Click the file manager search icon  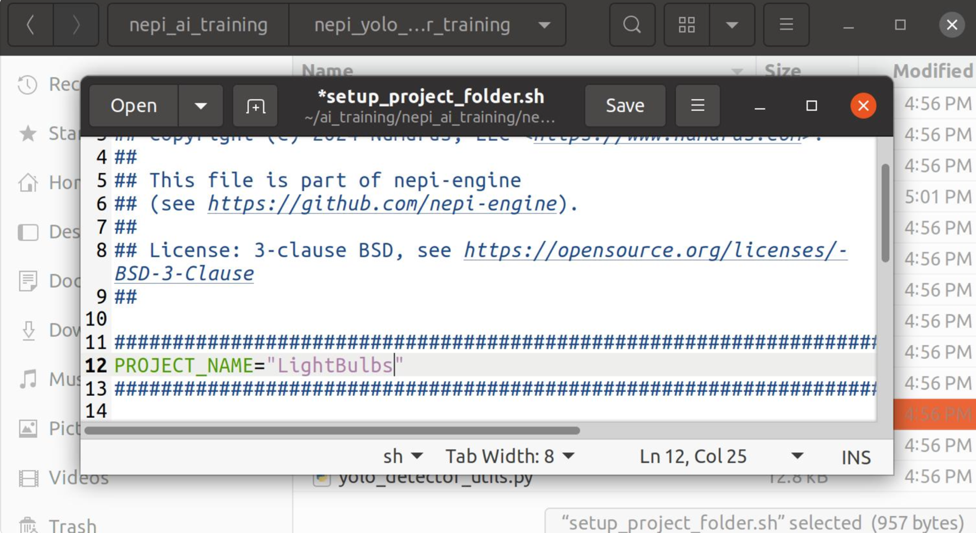click(x=632, y=25)
